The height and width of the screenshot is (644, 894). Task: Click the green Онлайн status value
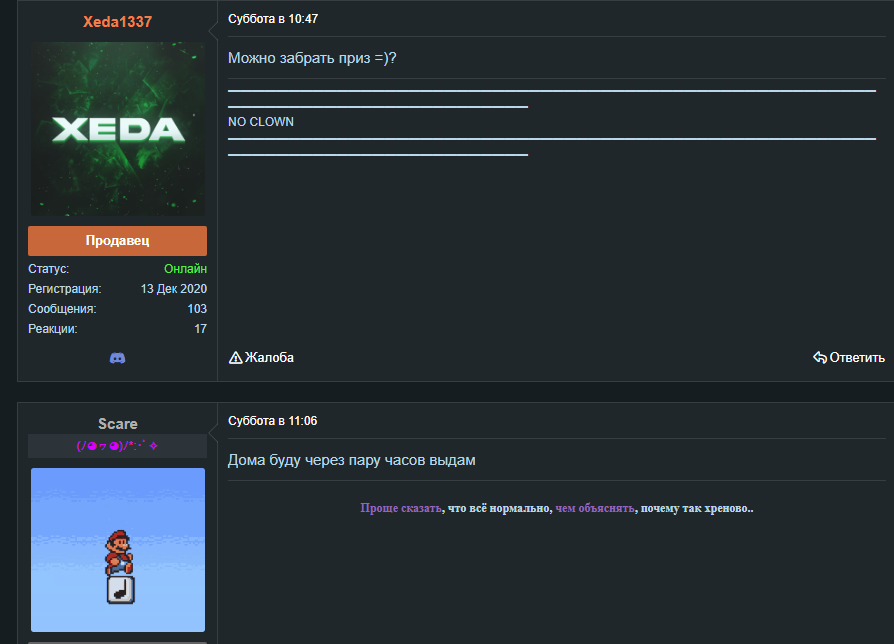point(185,268)
